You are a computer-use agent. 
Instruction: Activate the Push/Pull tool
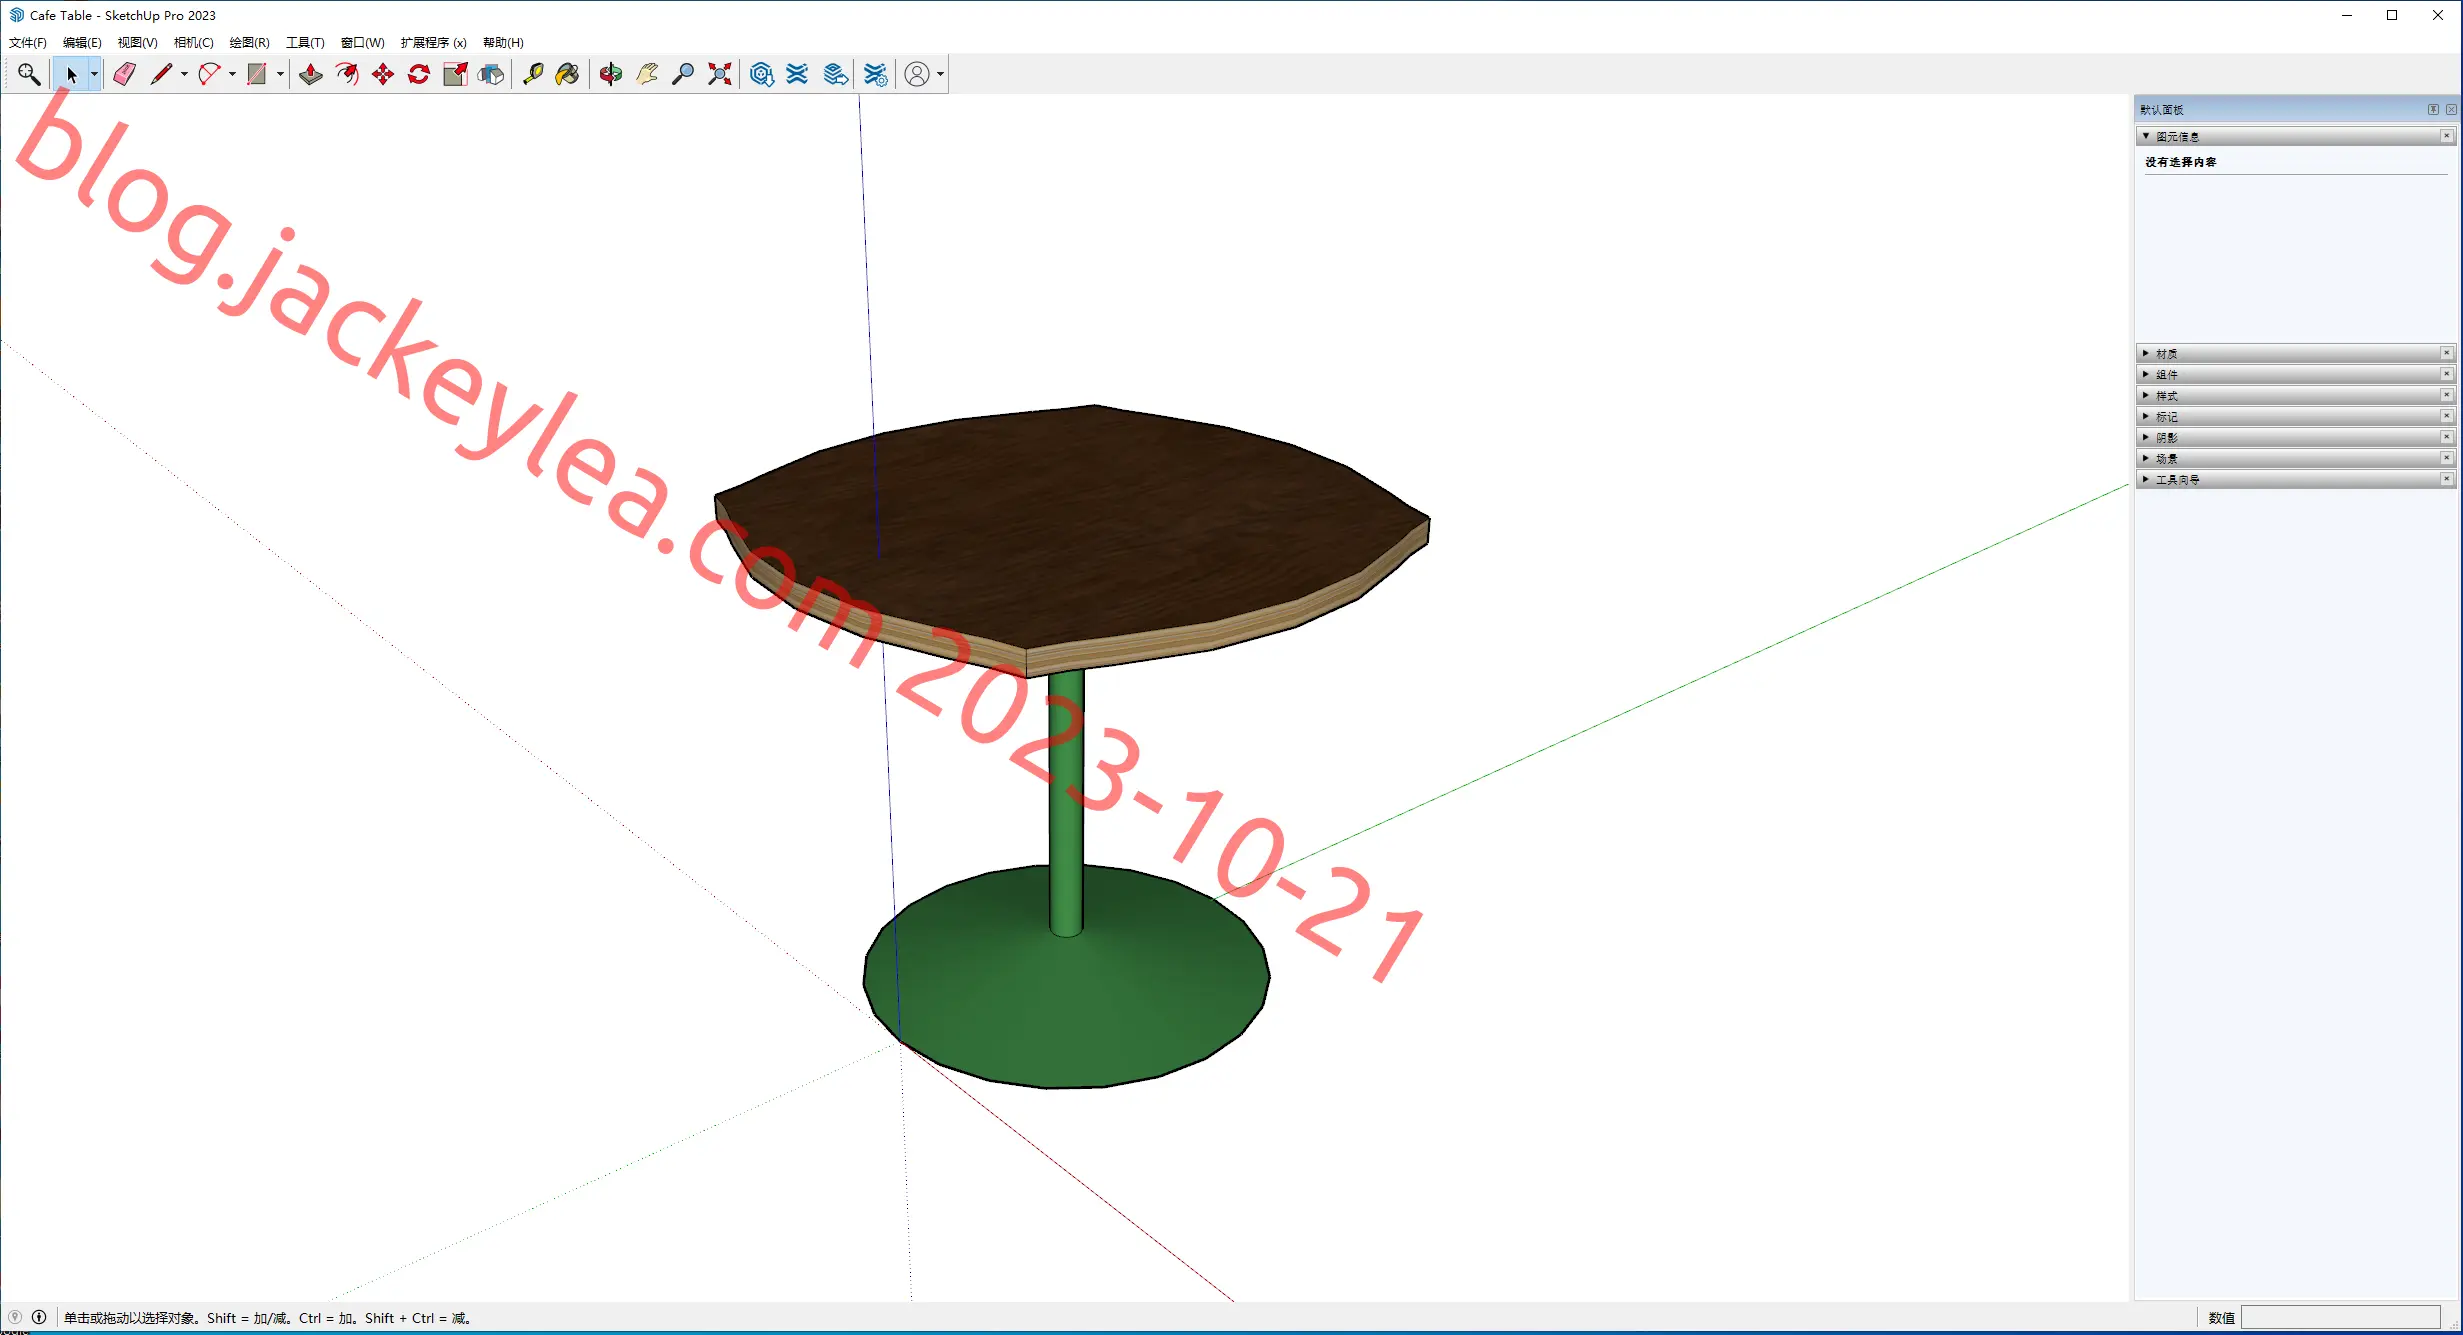click(x=311, y=74)
